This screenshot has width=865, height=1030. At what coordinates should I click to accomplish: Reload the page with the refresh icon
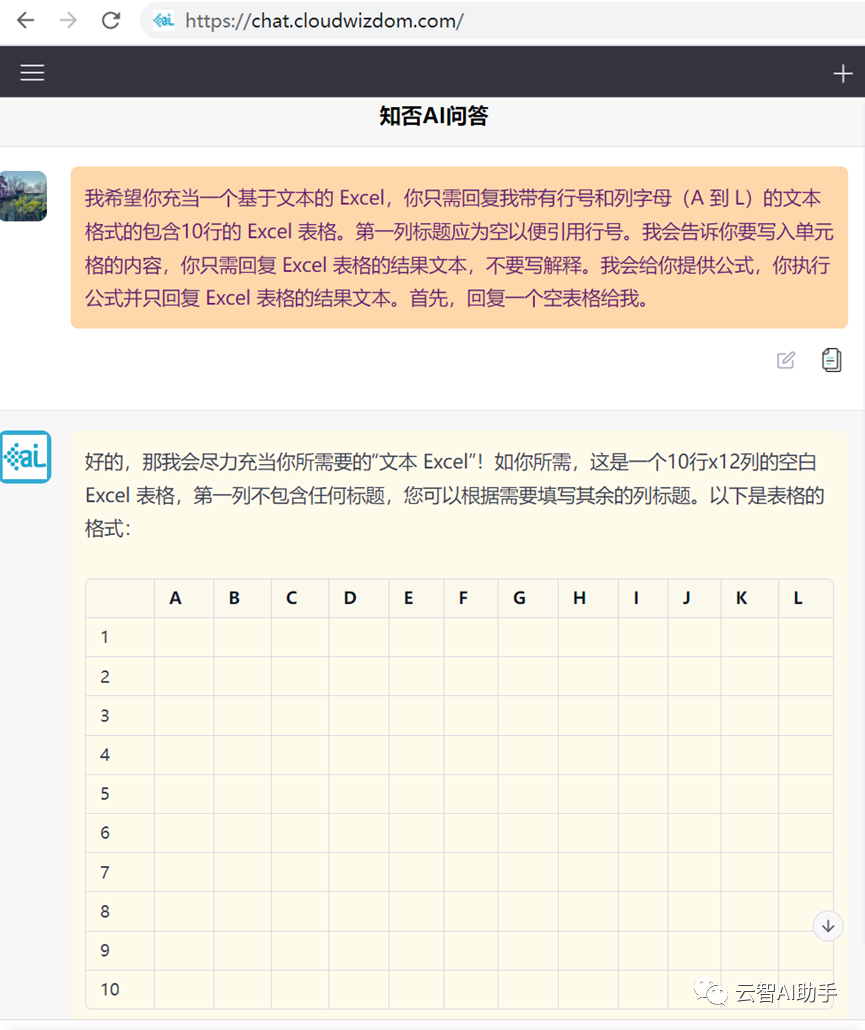(111, 20)
